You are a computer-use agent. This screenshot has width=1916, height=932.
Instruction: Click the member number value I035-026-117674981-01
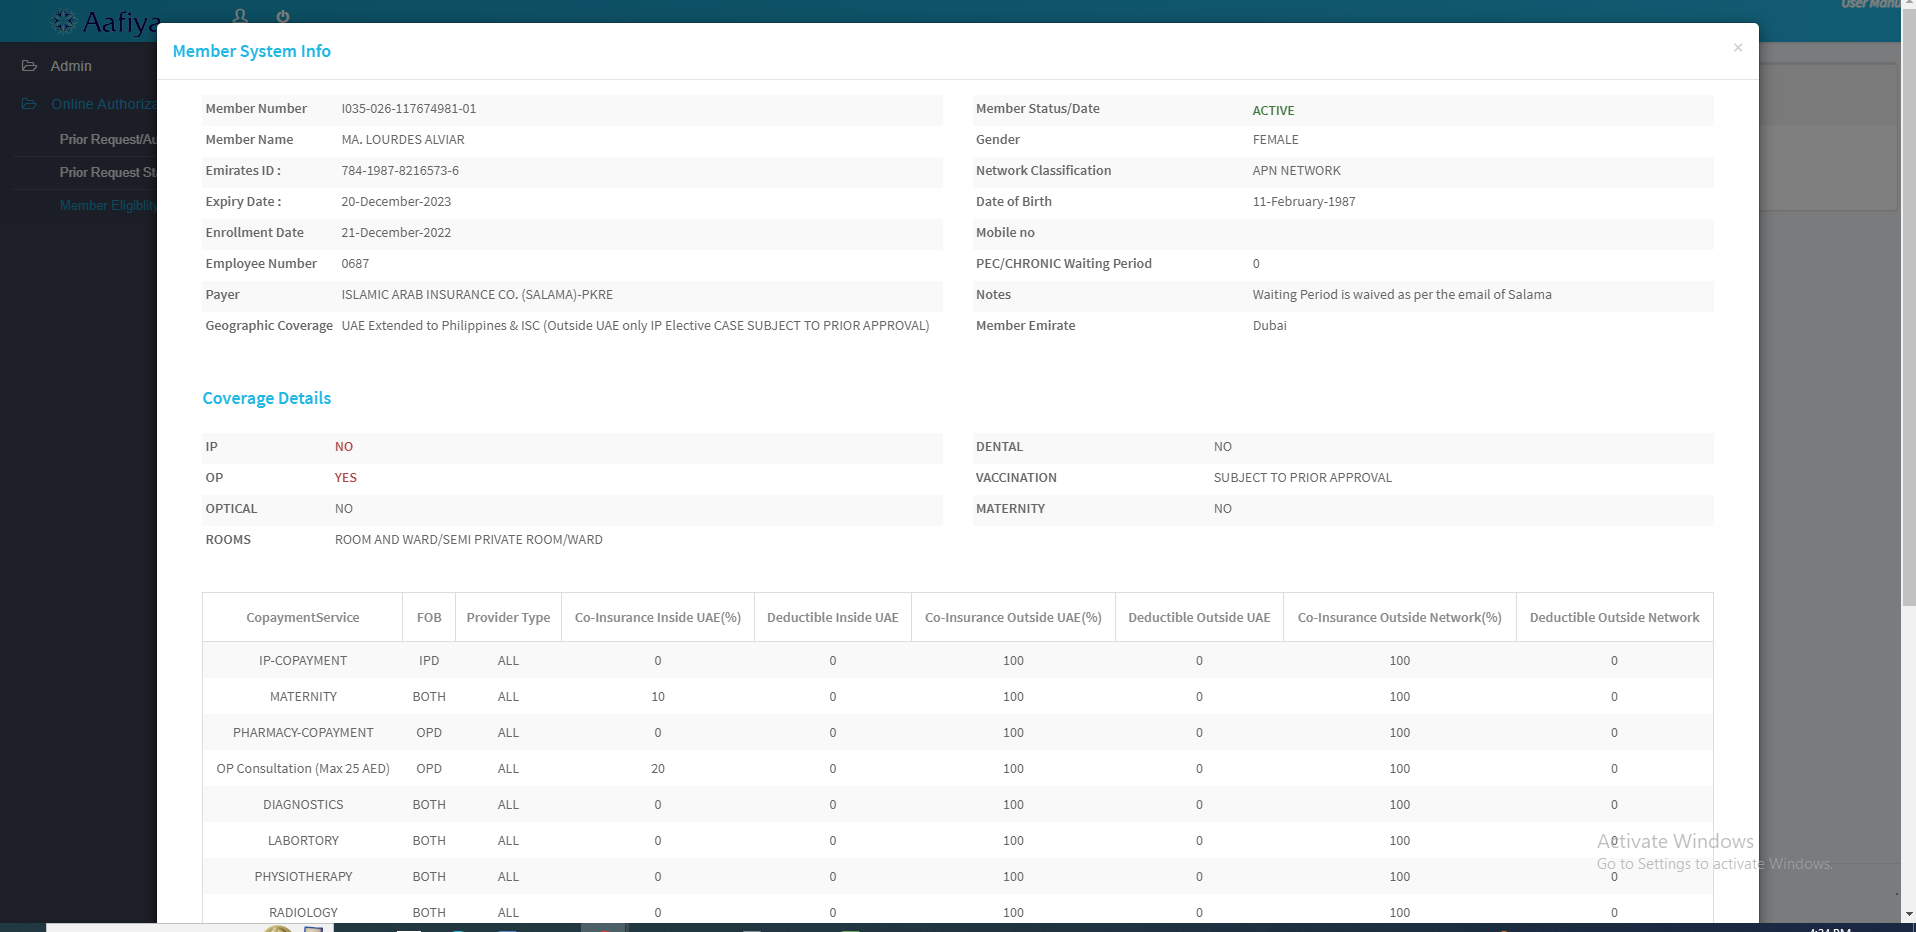(408, 109)
